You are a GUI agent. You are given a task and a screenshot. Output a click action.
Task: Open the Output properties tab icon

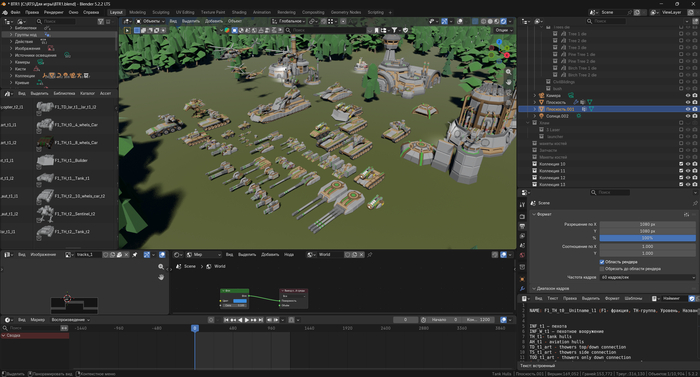(x=522, y=226)
